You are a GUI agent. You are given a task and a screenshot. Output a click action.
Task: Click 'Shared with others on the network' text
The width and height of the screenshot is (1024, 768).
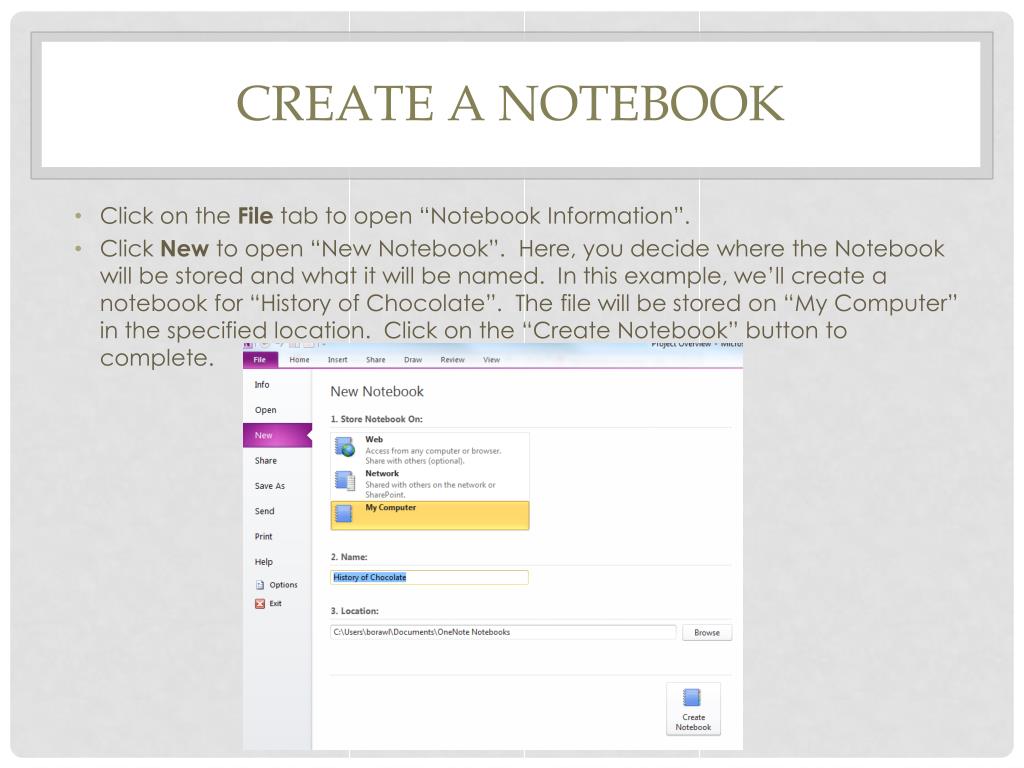[x=430, y=485]
